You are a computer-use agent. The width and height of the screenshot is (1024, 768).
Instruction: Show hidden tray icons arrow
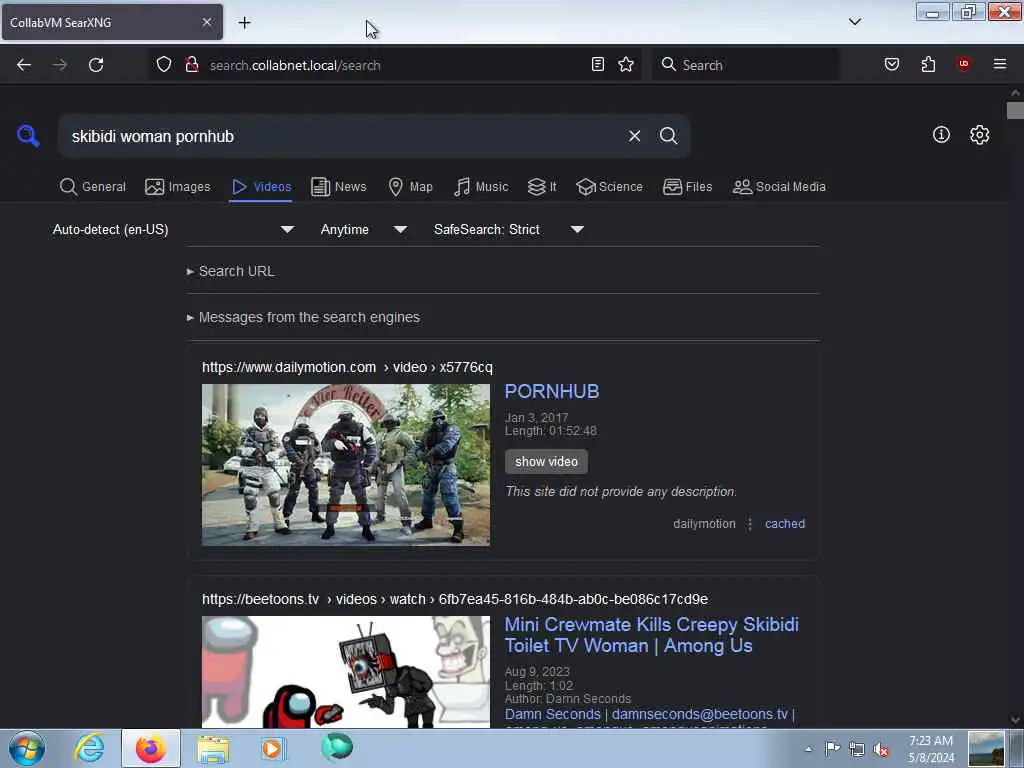coord(808,749)
